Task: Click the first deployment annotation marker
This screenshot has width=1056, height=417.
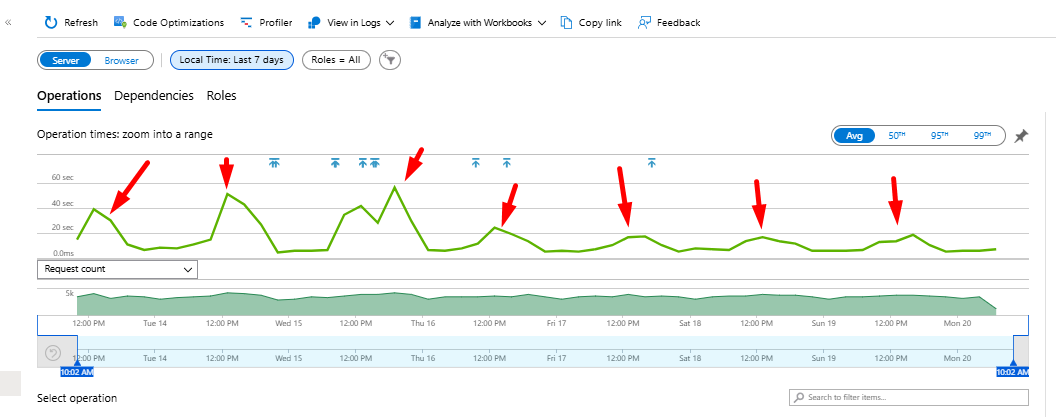Action: (x=273, y=162)
